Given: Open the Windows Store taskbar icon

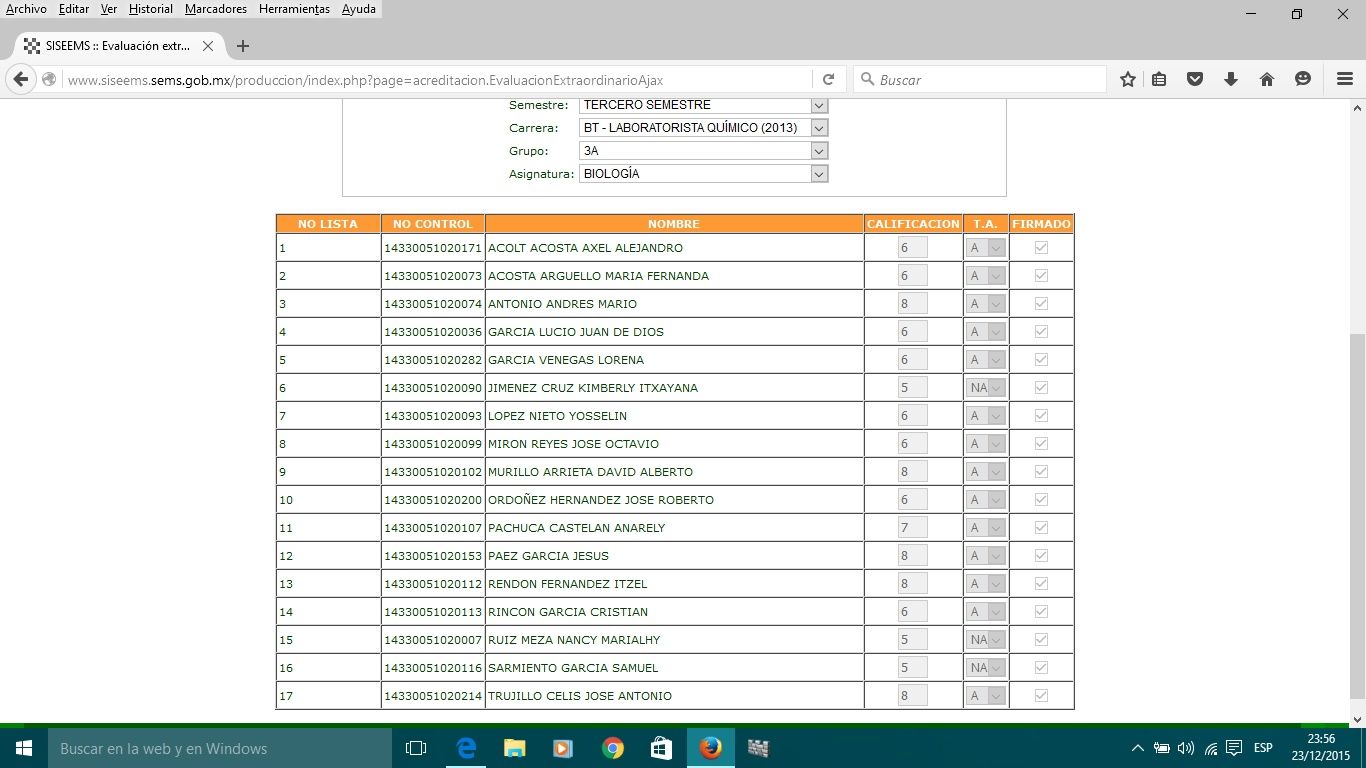Looking at the screenshot, I should (661, 748).
